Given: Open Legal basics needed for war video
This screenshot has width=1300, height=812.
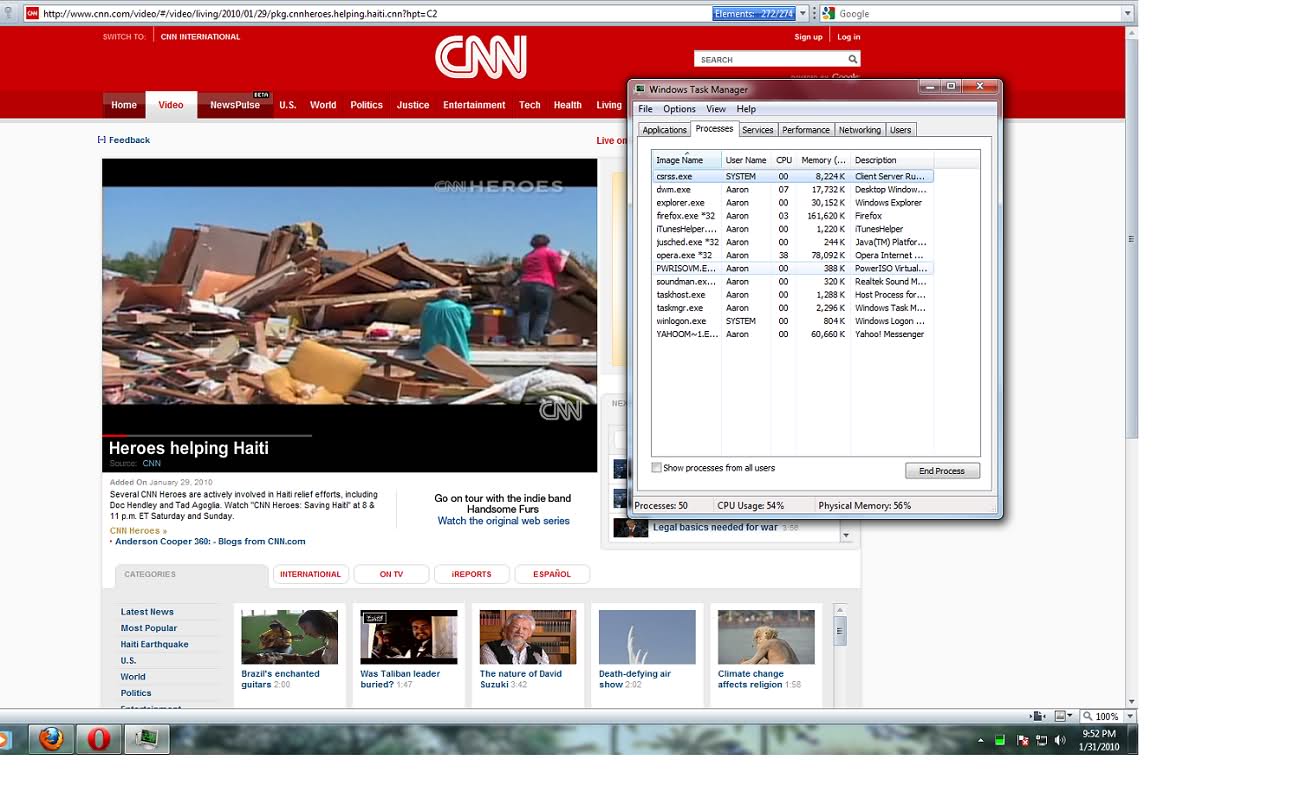Looking at the screenshot, I should click(715, 527).
